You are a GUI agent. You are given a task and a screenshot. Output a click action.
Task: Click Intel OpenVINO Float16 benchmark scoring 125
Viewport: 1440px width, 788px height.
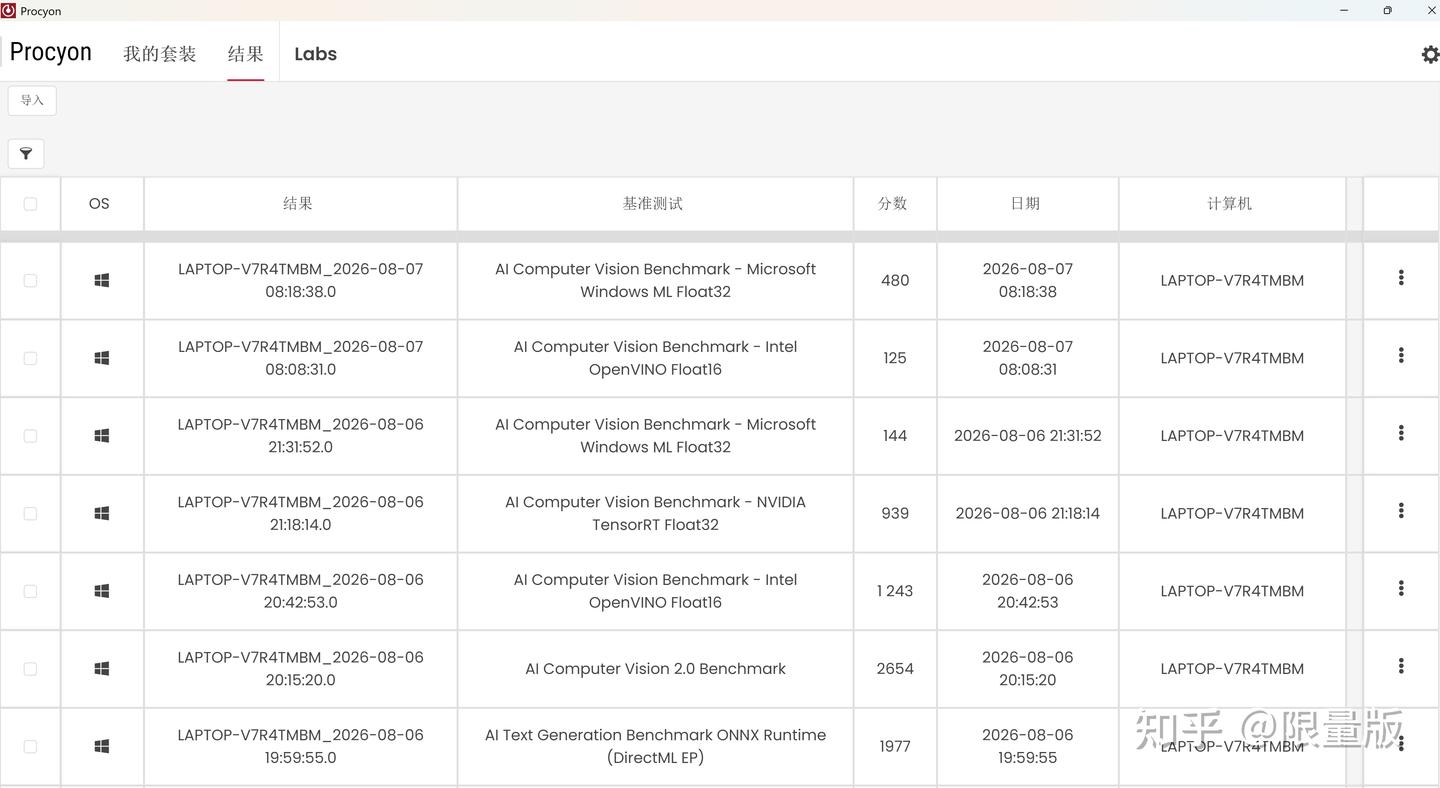[655, 358]
